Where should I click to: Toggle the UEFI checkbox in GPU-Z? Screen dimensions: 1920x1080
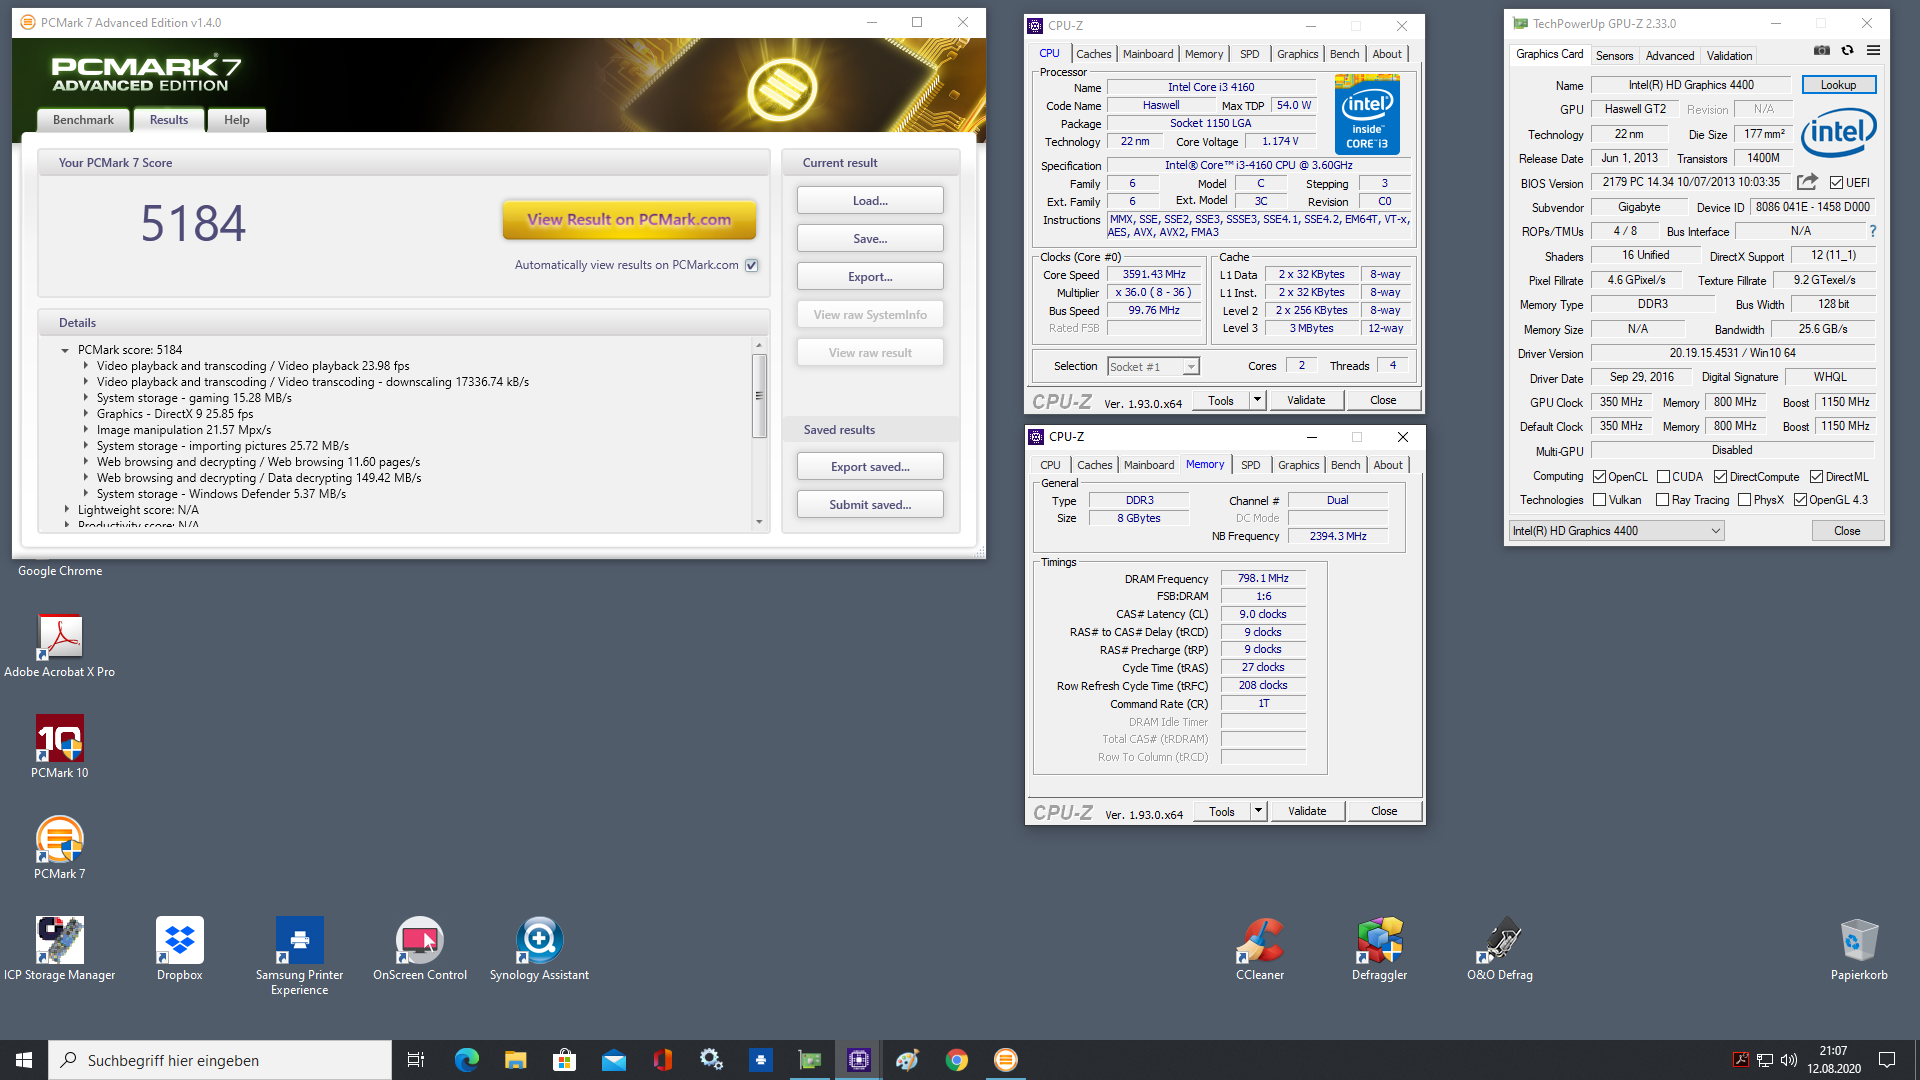(1836, 182)
